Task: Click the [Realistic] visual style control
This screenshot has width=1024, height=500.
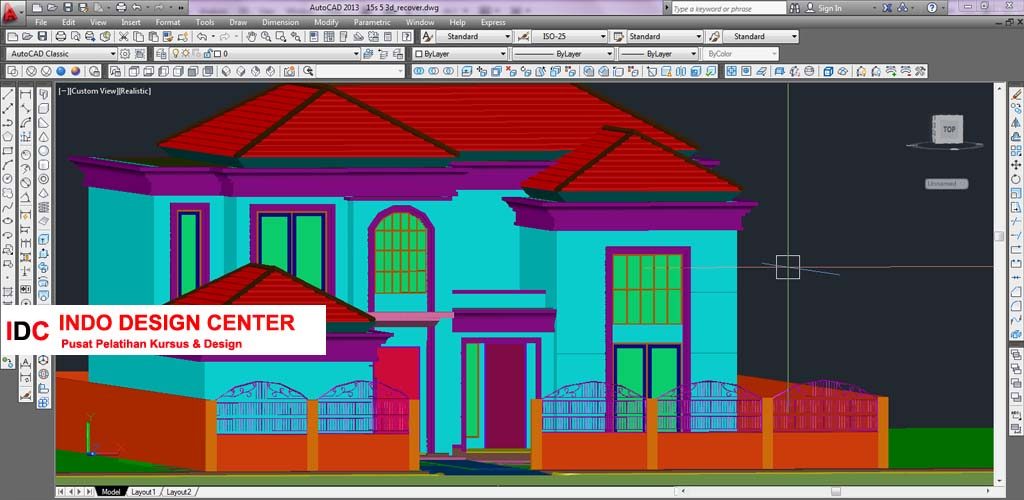Action: click(x=135, y=91)
